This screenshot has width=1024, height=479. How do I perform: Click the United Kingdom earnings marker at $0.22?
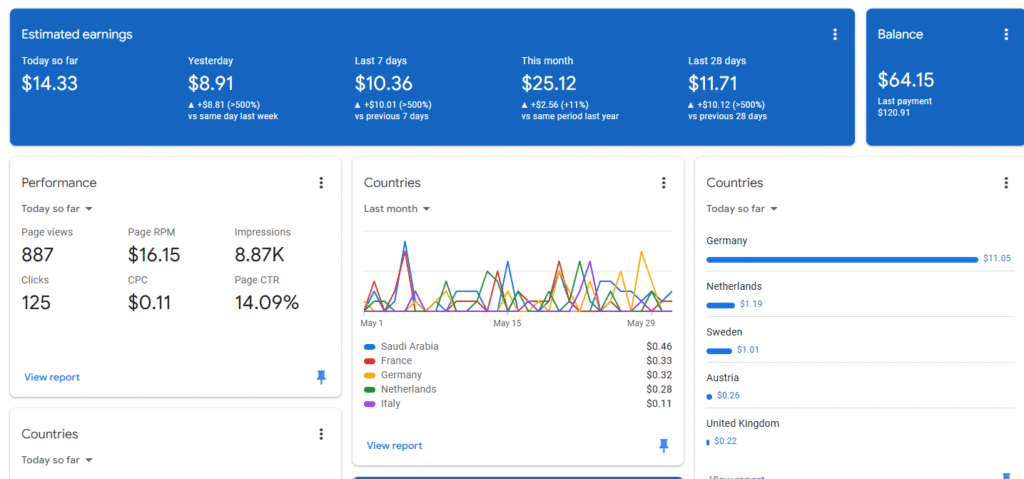point(708,442)
